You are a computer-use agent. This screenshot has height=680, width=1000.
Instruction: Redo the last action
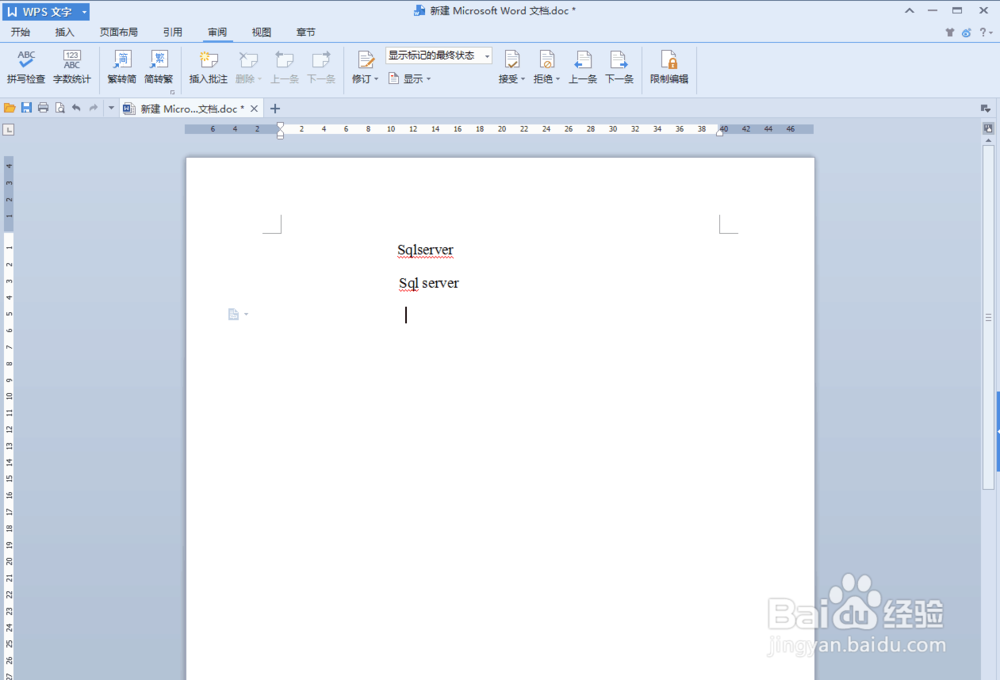[x=93, y=108]
